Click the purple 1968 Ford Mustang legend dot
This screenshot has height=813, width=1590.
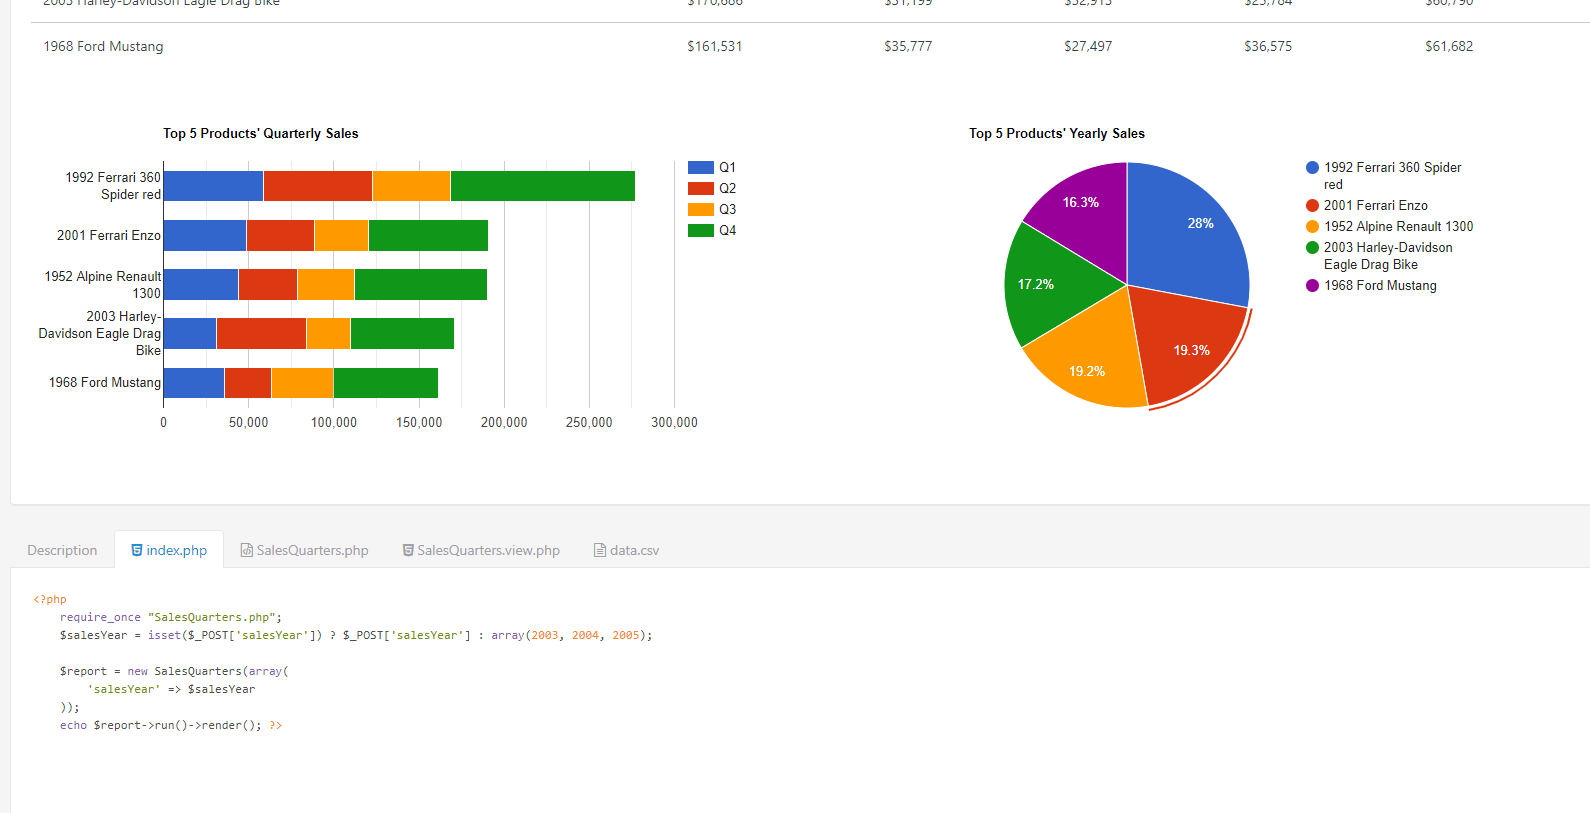[1312, 286]
